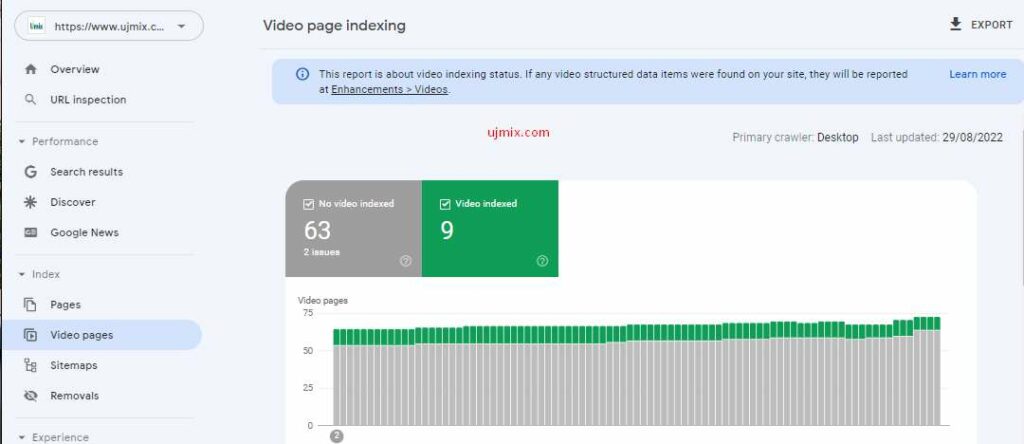Click the export download arrow icon
1024x444 pixels.
click(955, 25)
